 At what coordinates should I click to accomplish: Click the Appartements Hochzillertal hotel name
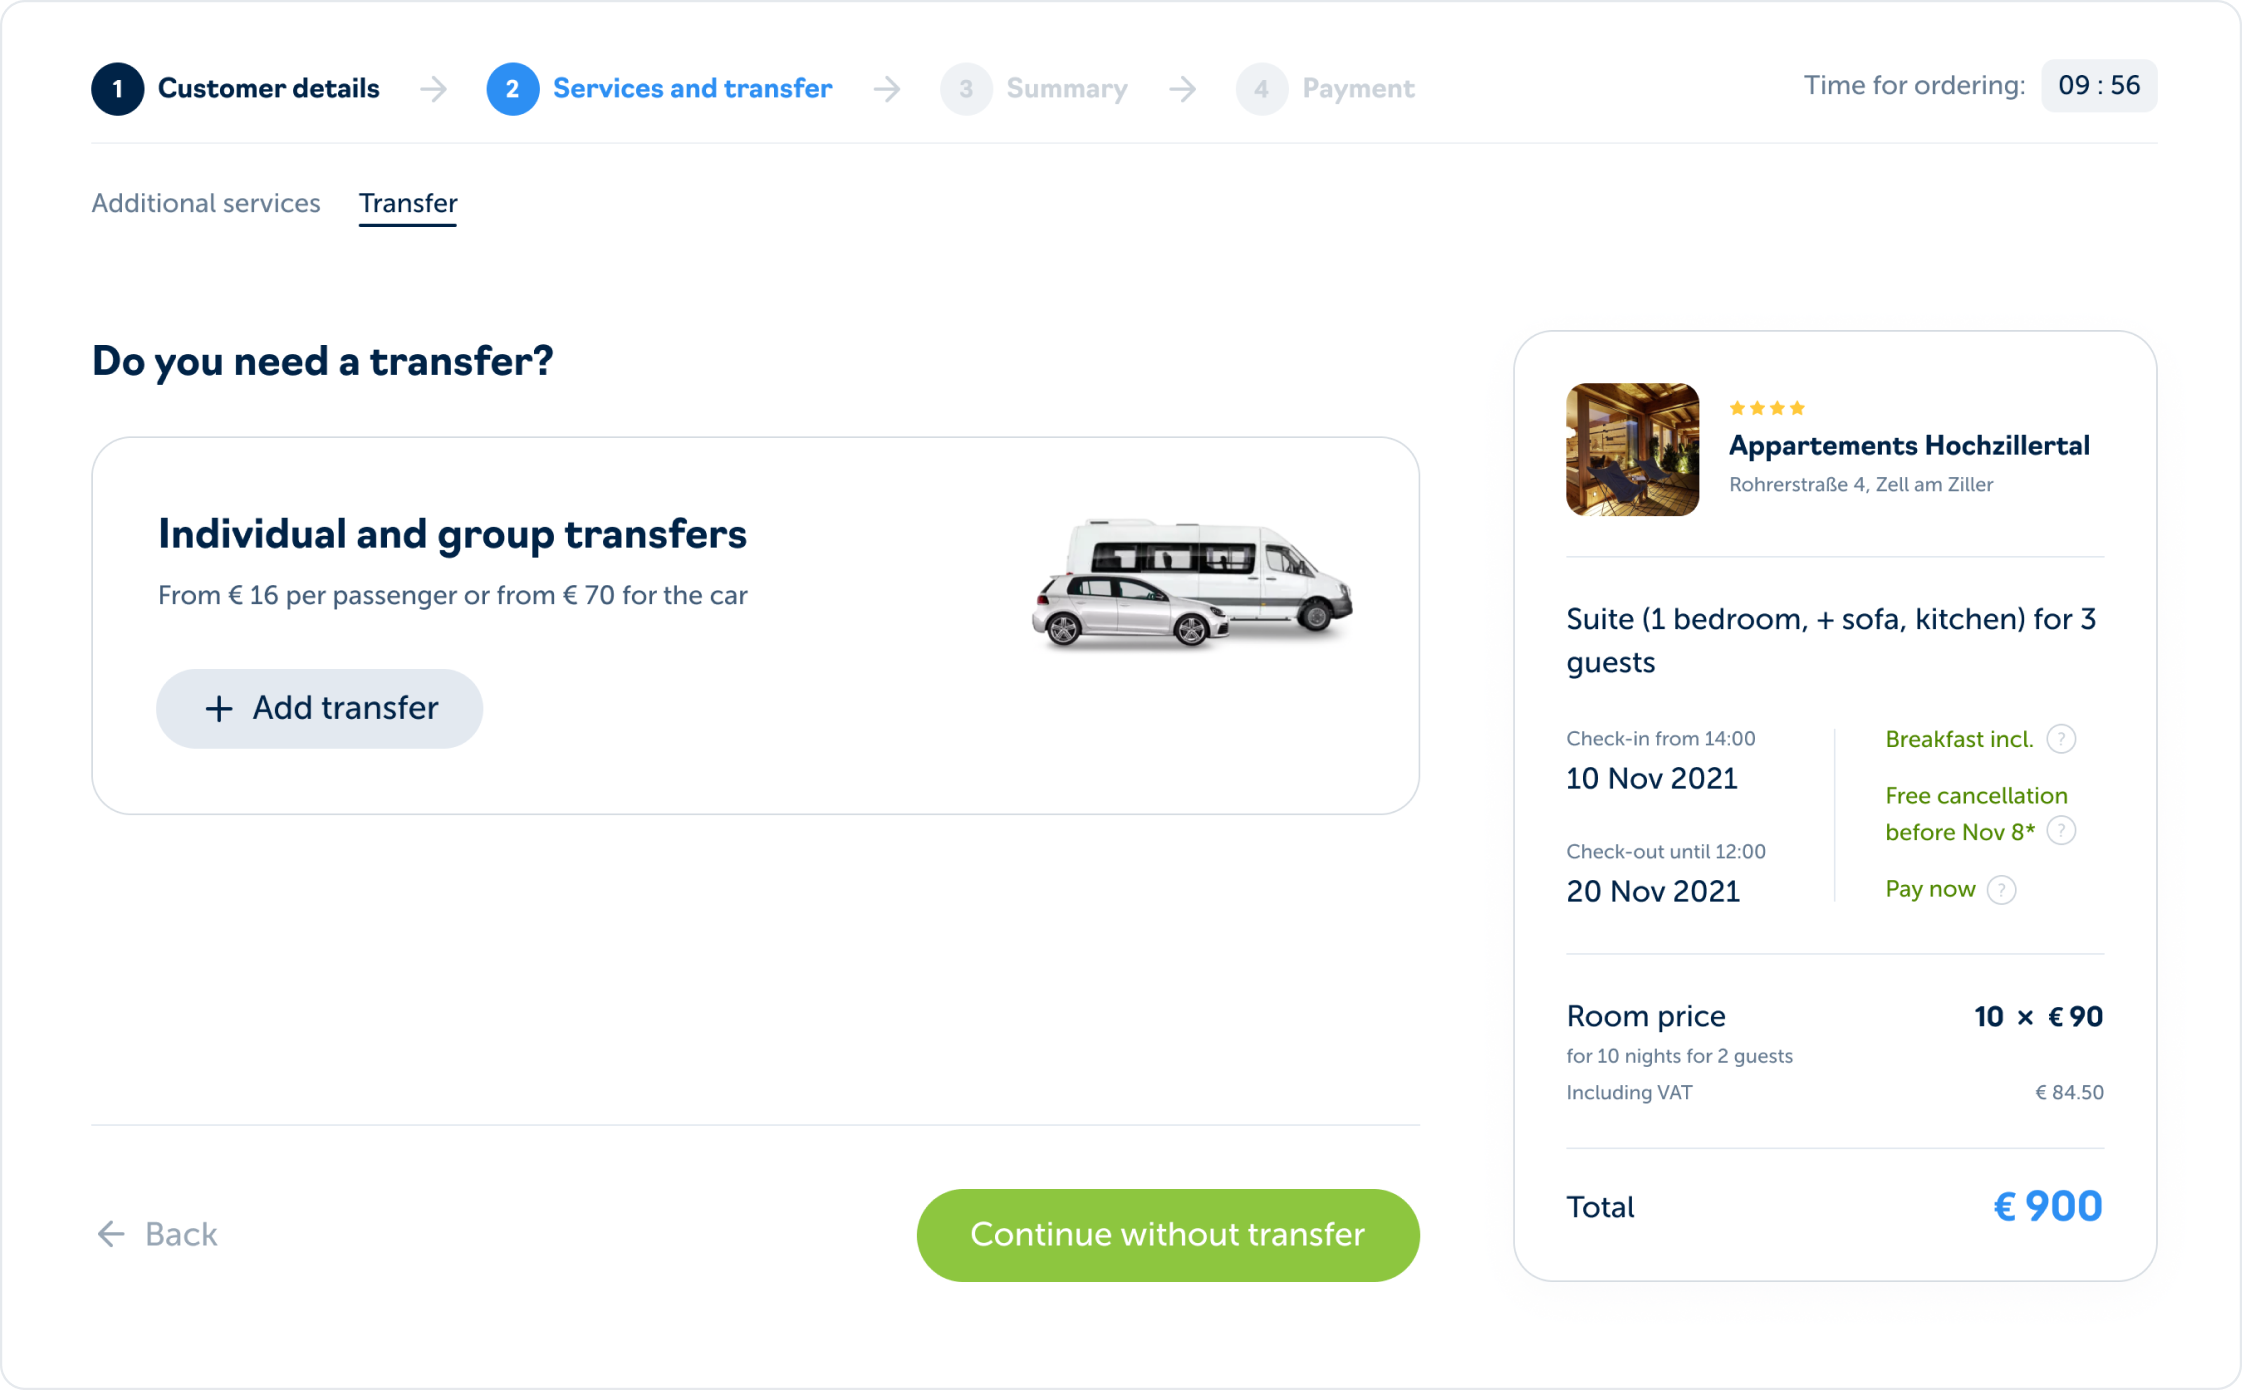coord(1909,446)
